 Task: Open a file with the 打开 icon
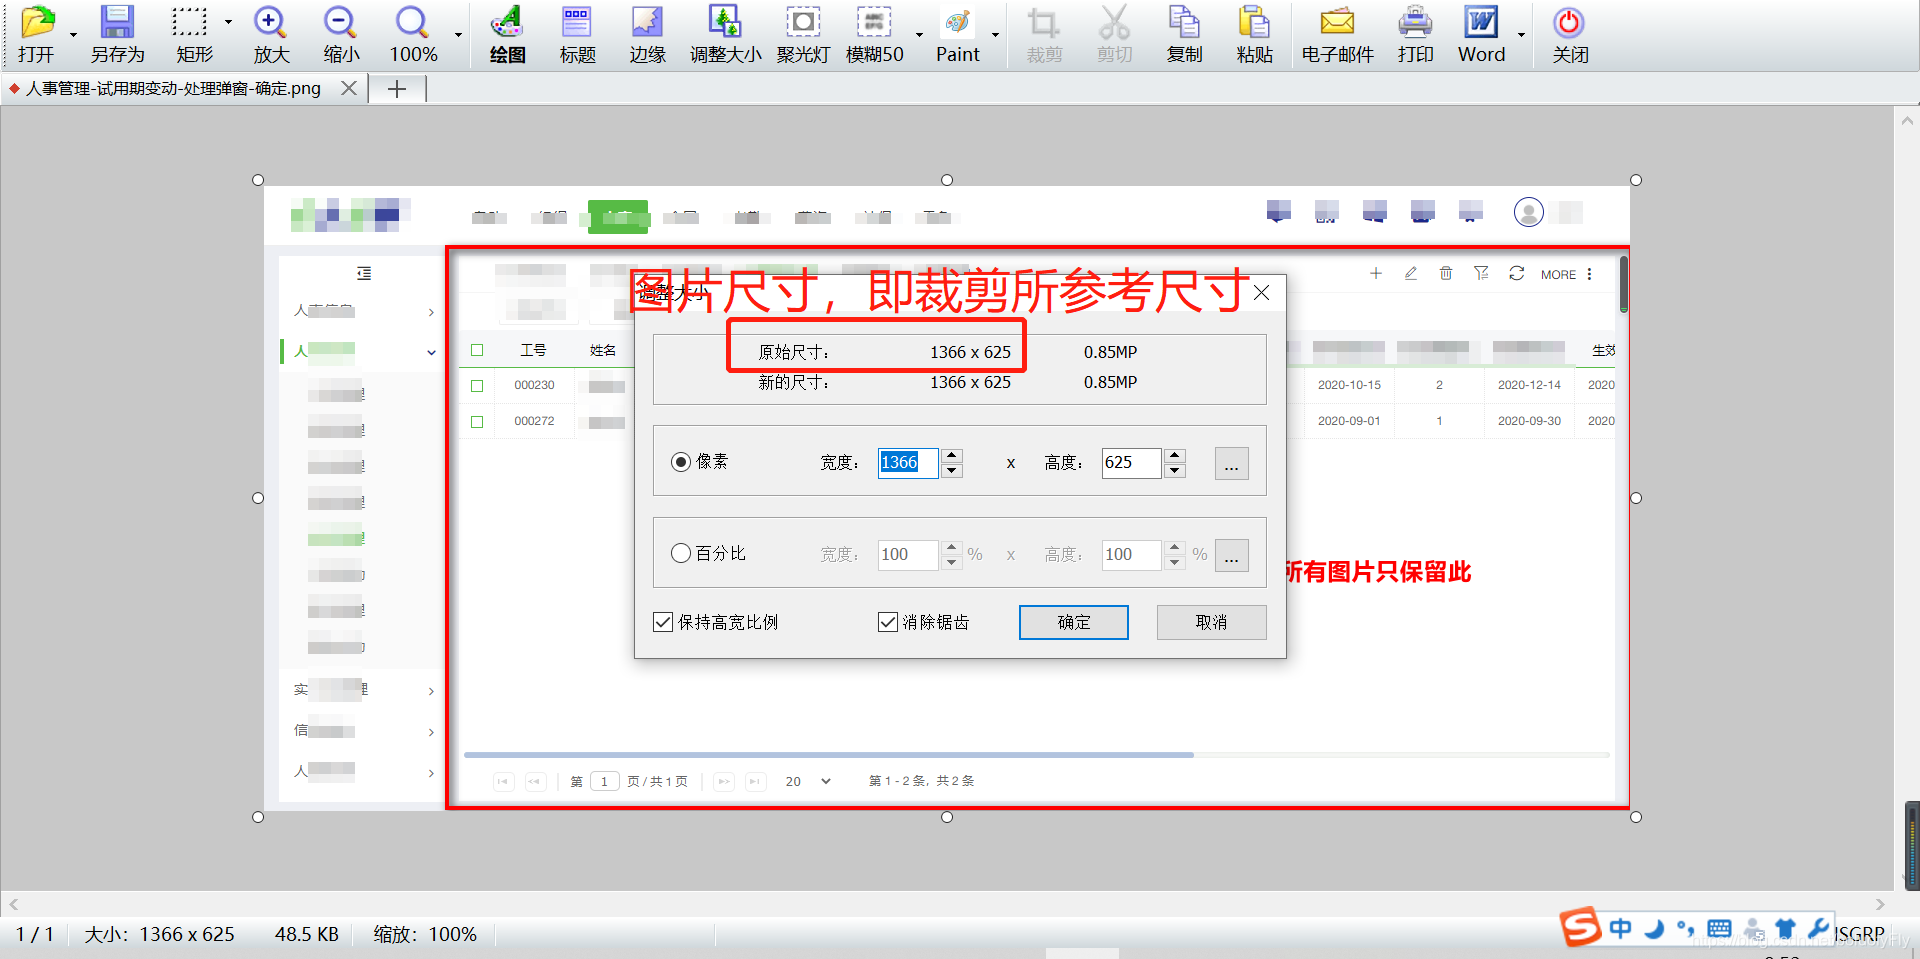[x=37, y=34]
